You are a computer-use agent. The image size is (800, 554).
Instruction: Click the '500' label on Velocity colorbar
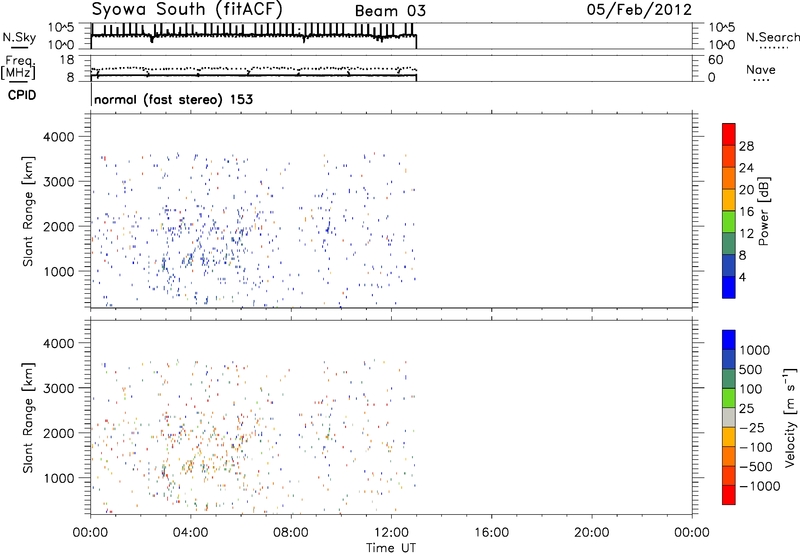(x=751, y=370)
